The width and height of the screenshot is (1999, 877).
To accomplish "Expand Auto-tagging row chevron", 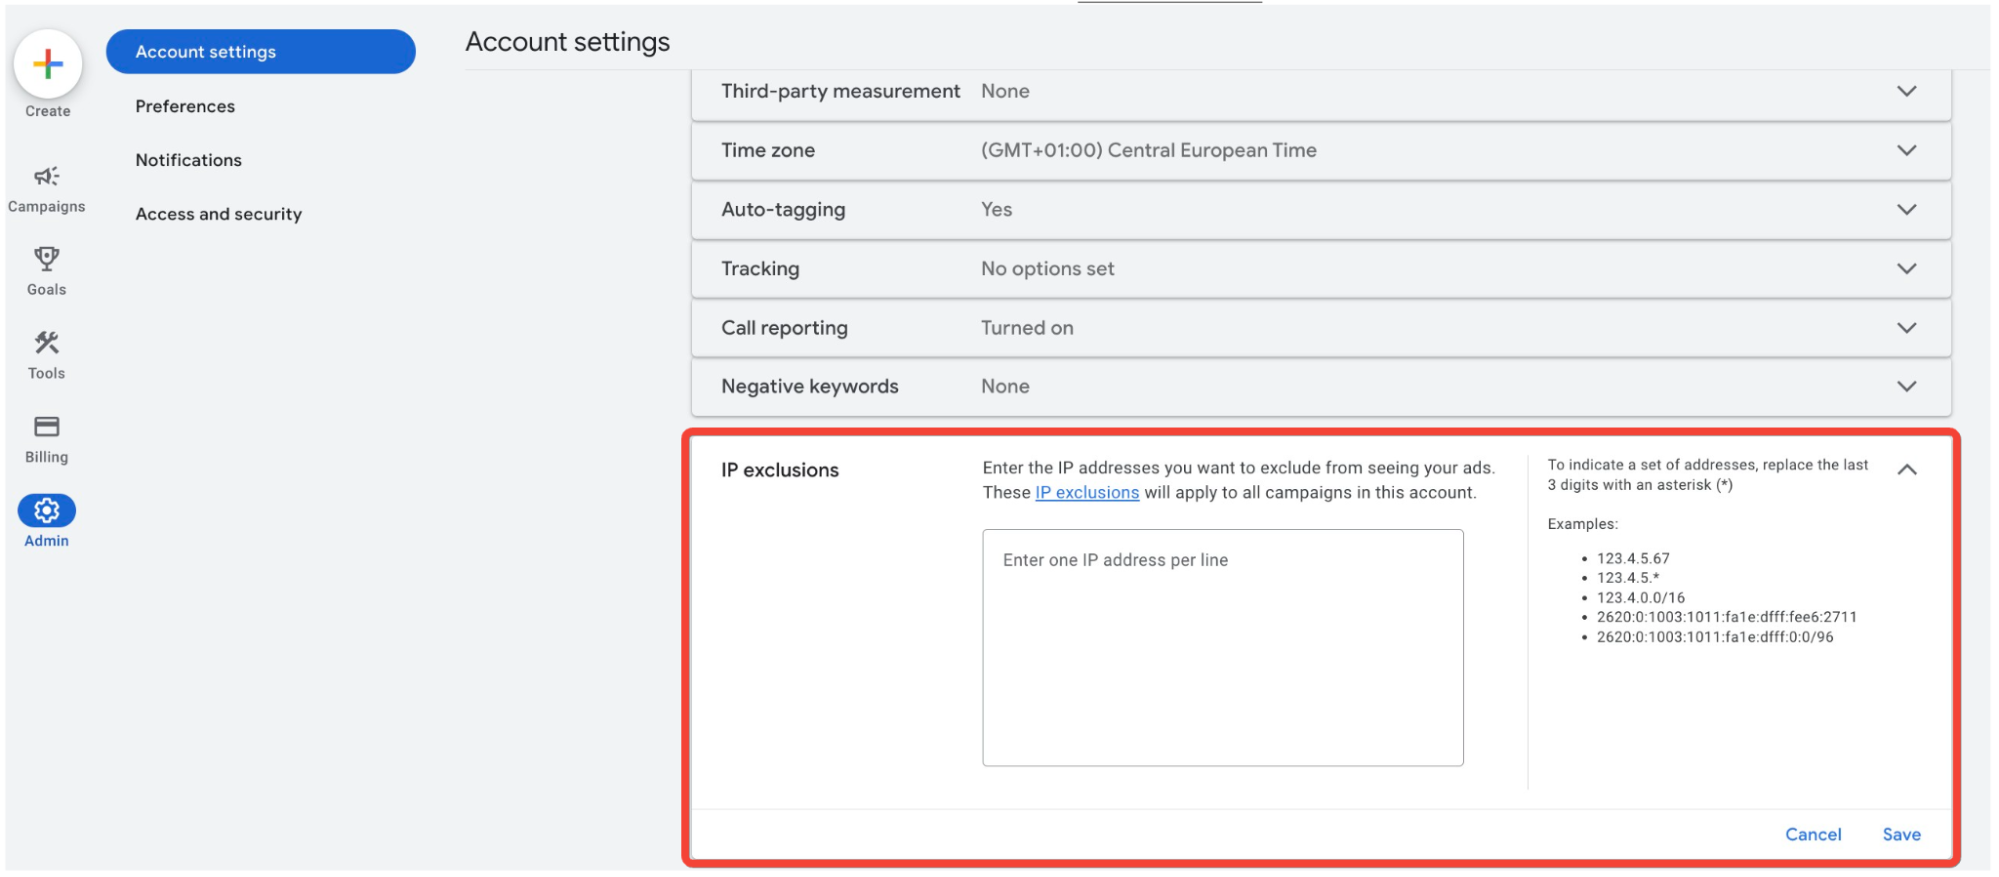I will 1907,209.
